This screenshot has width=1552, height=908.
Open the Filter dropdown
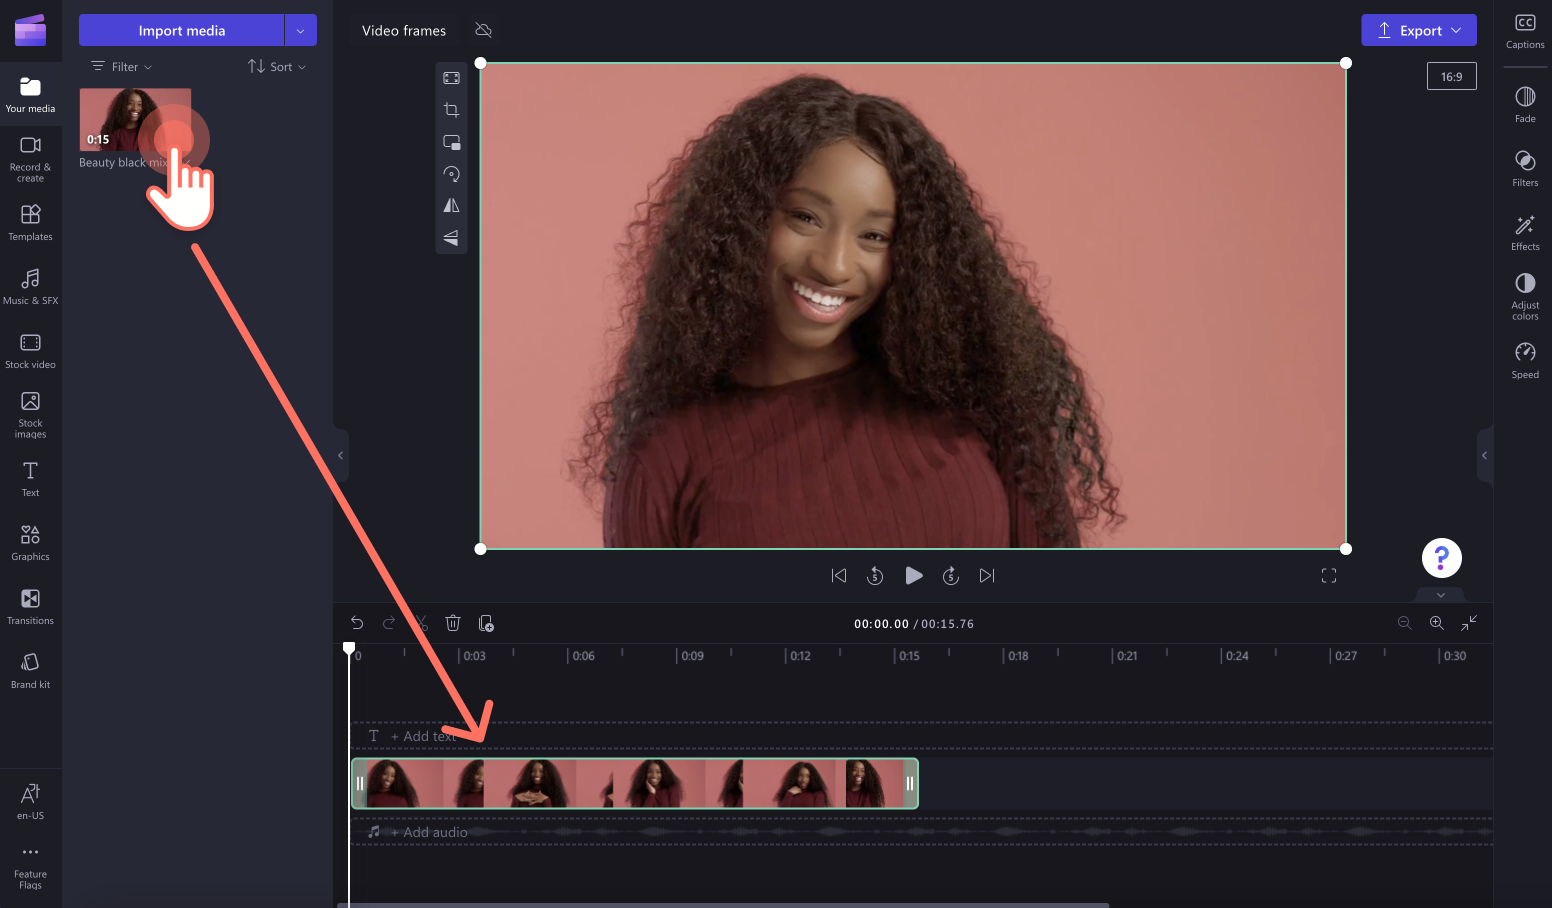120,66
